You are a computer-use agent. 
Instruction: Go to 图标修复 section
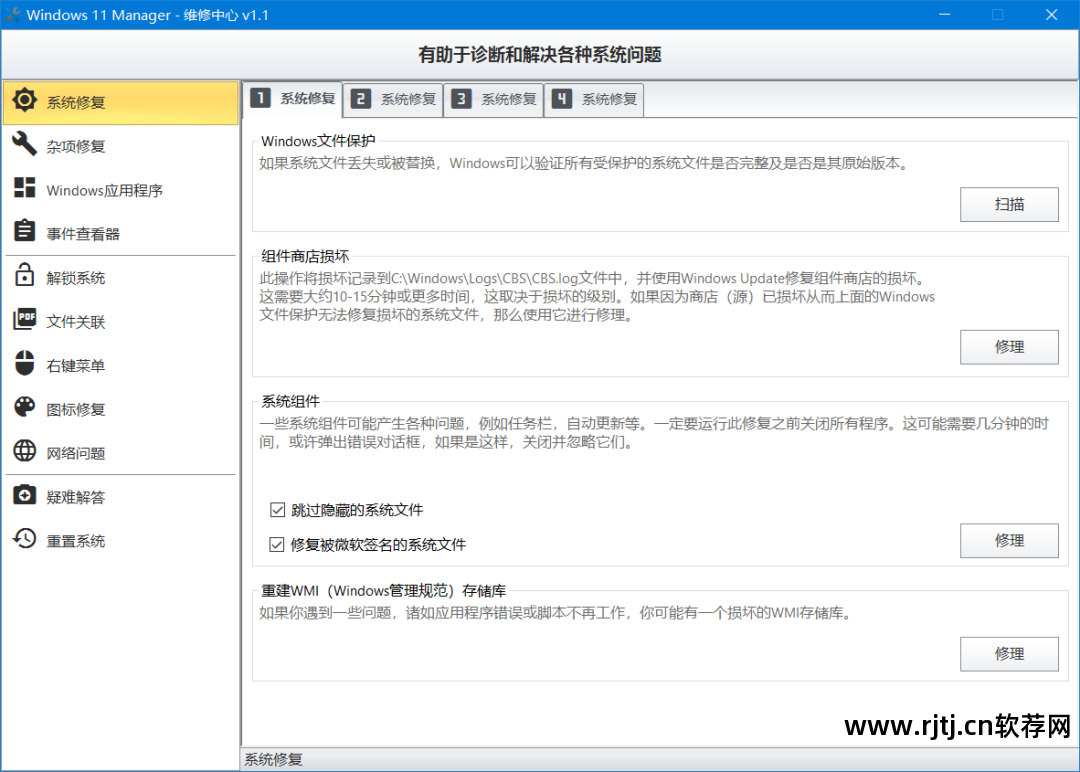[x=121, y=409]
